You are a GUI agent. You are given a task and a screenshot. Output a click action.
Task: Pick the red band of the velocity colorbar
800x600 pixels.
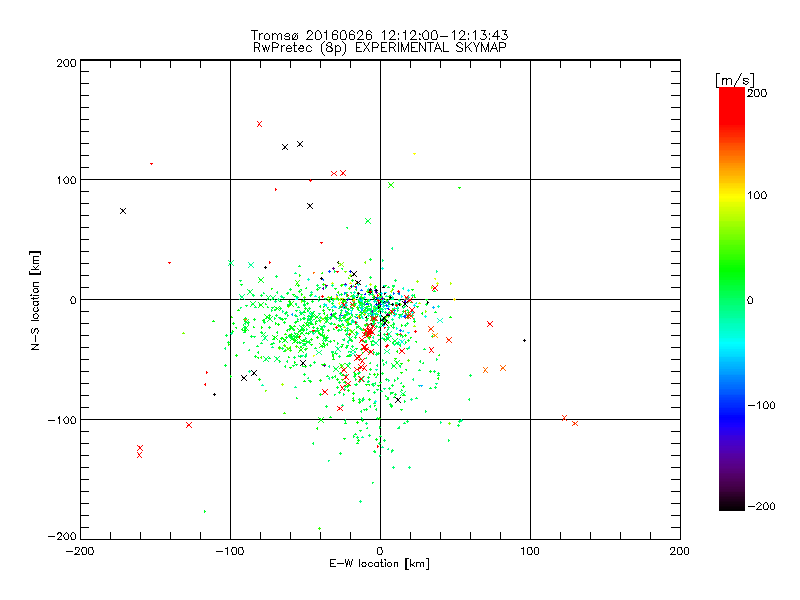click(732, 107)
